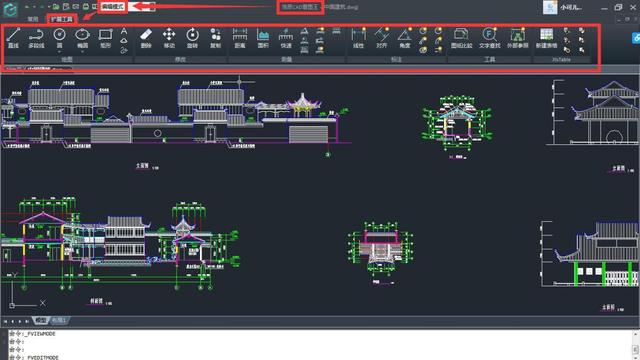Activate the 删除 (Erase) tool

click(146, 38)
